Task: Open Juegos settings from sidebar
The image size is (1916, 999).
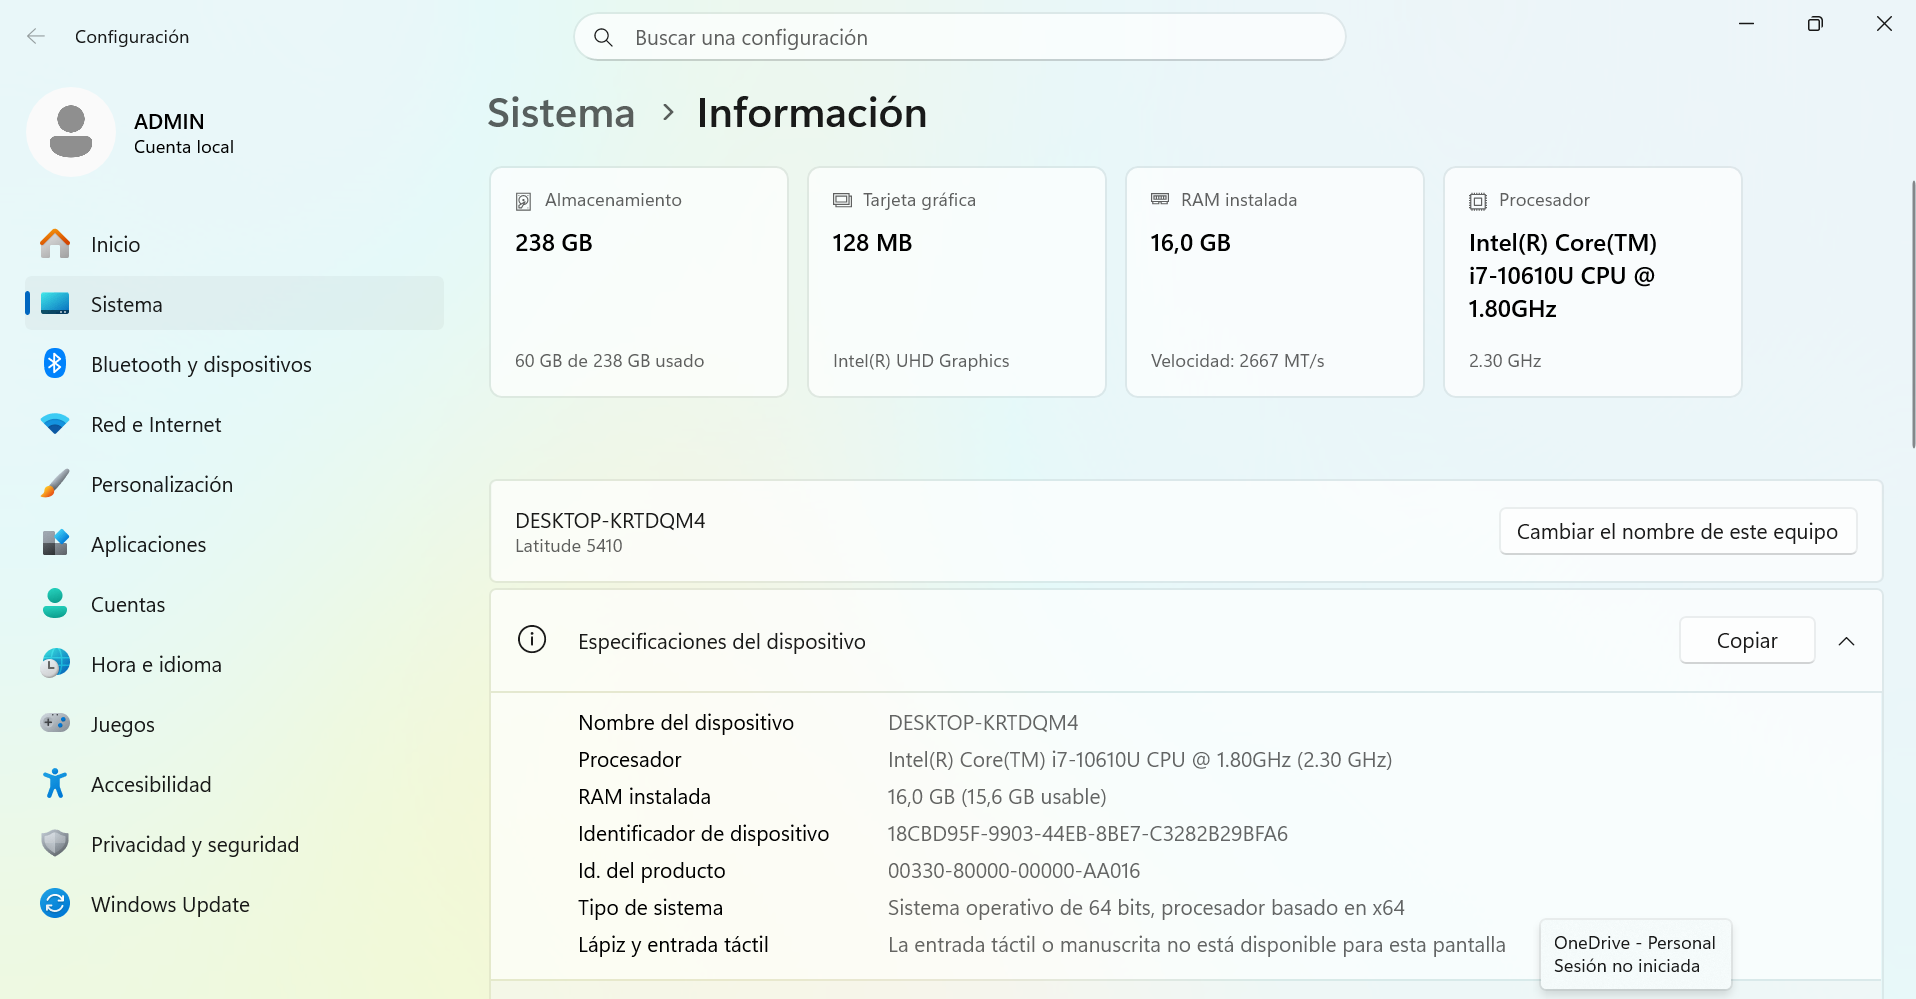Action: (x=122, y=724)
